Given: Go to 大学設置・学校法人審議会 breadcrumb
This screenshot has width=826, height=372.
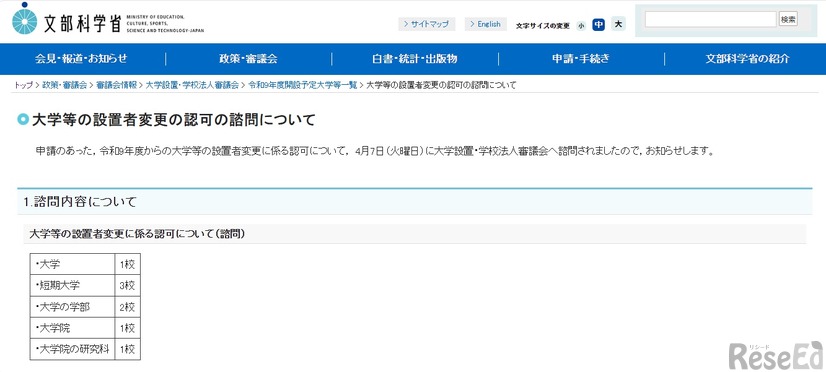Looking at the screenshot, I should pos(192,85).
